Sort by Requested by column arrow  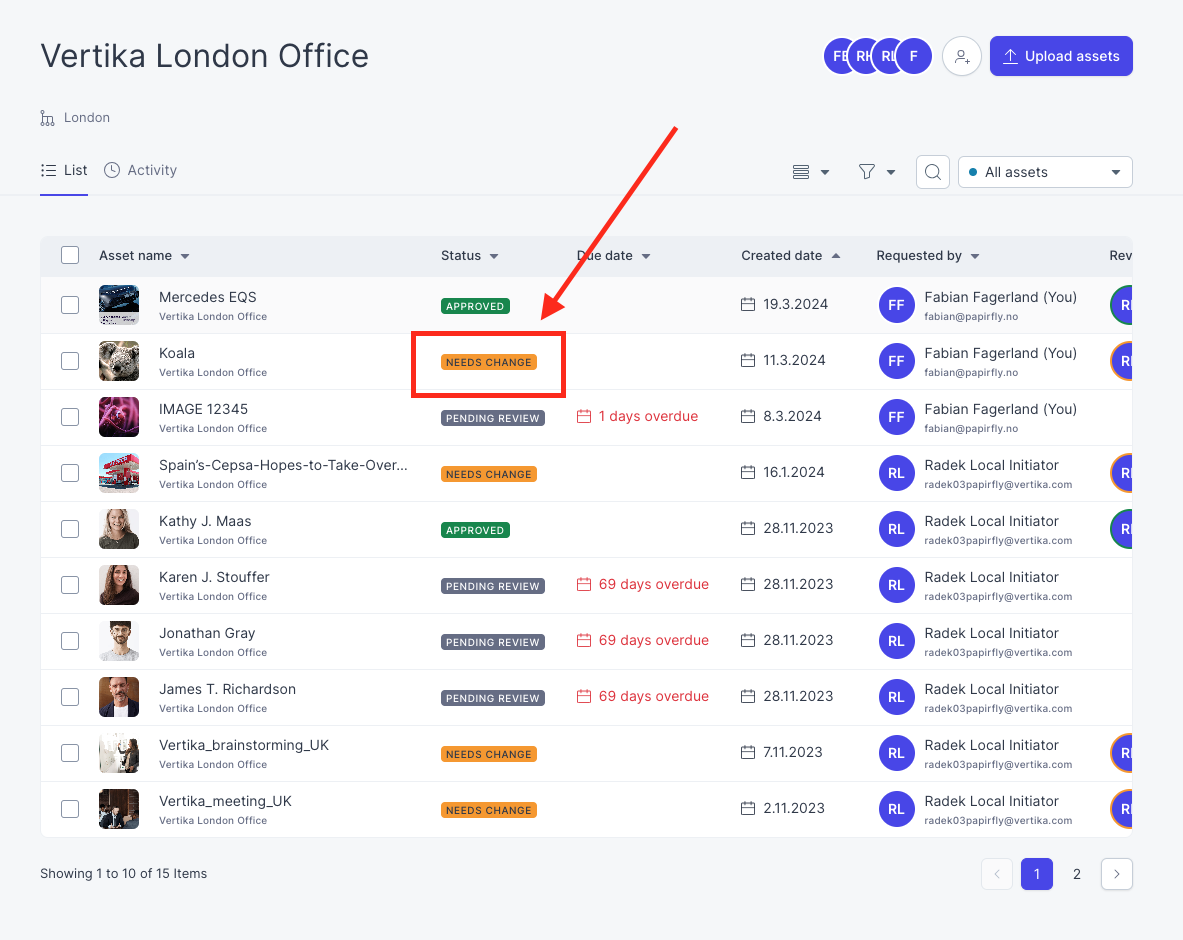(x=975, y=257)
